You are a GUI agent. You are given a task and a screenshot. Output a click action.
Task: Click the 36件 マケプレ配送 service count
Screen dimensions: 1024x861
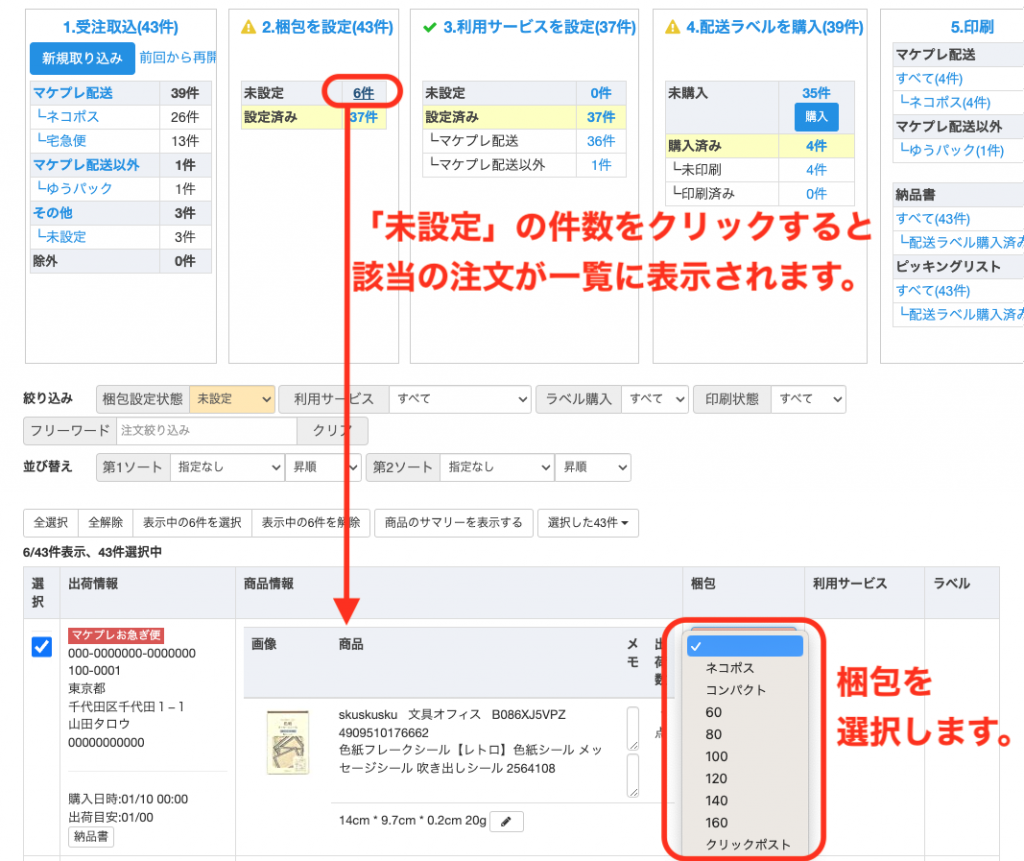tap(601, 140)
